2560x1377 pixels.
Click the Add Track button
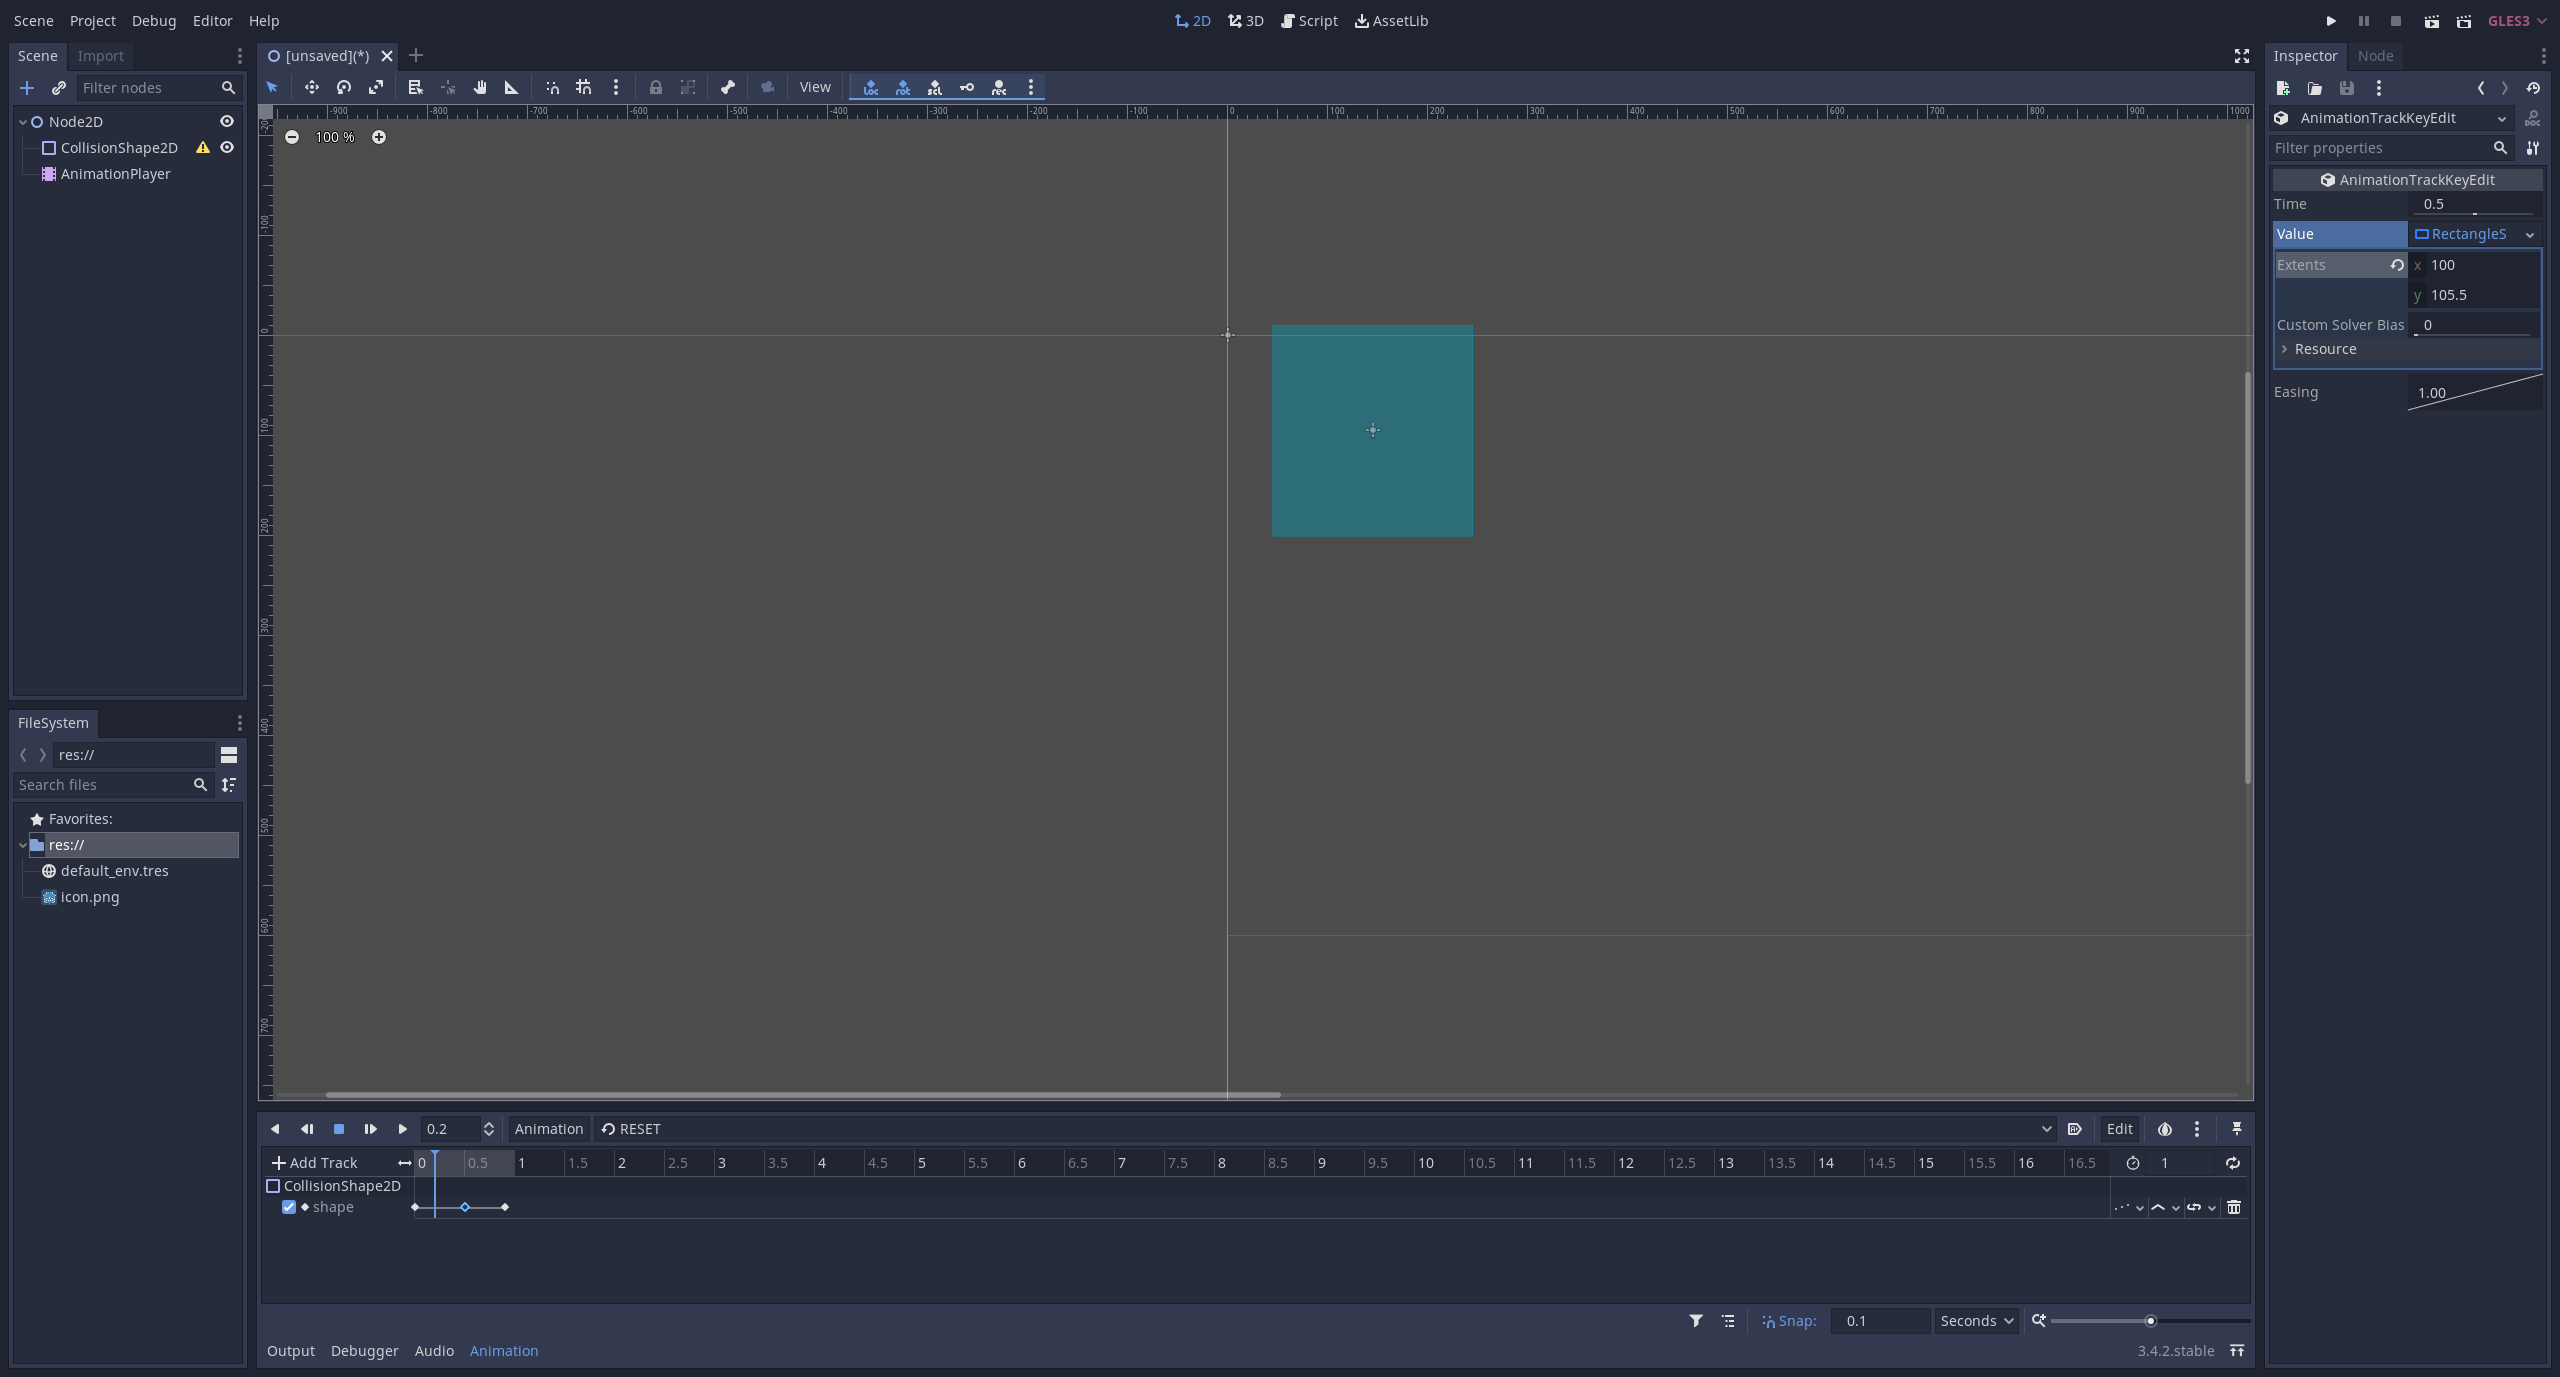click(x=314, y=1162)
